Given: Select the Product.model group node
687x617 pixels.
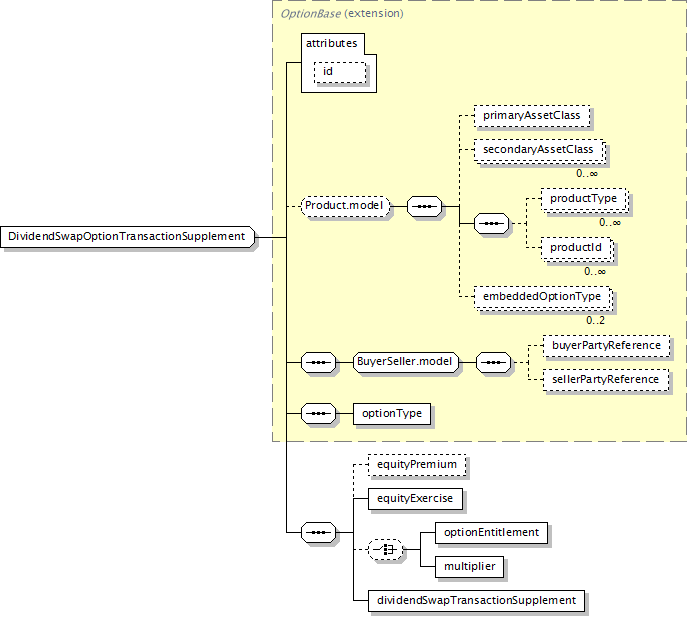Looking at the screenshot, I should pos(343,206).
